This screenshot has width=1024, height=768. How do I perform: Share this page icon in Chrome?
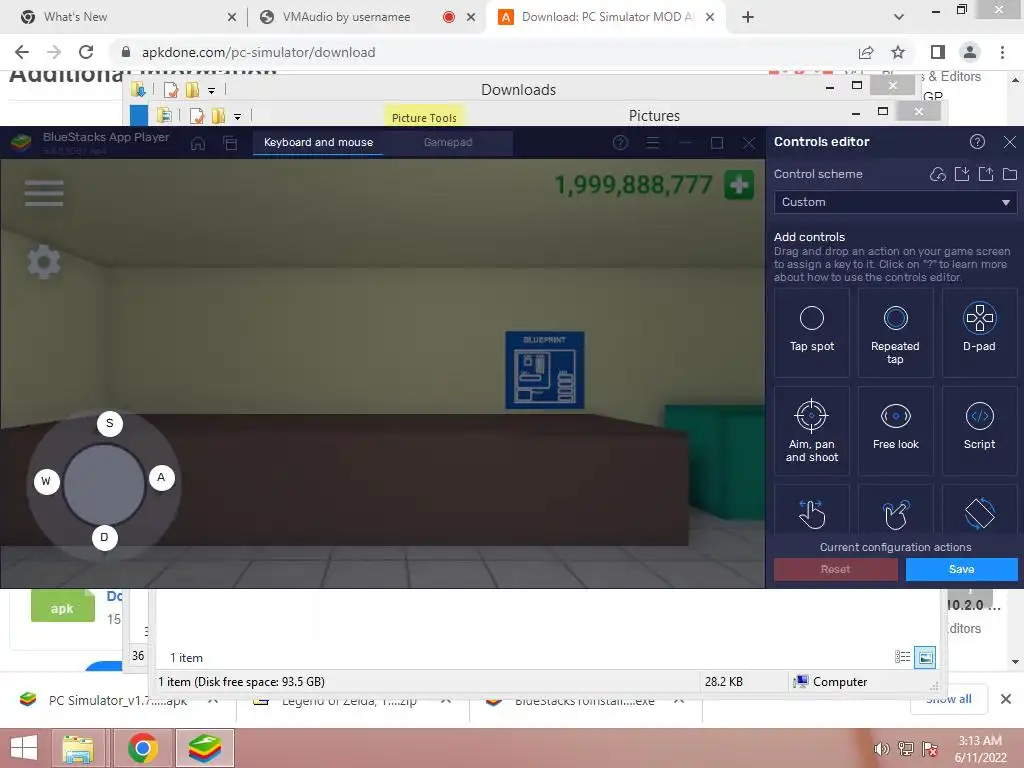866,52
